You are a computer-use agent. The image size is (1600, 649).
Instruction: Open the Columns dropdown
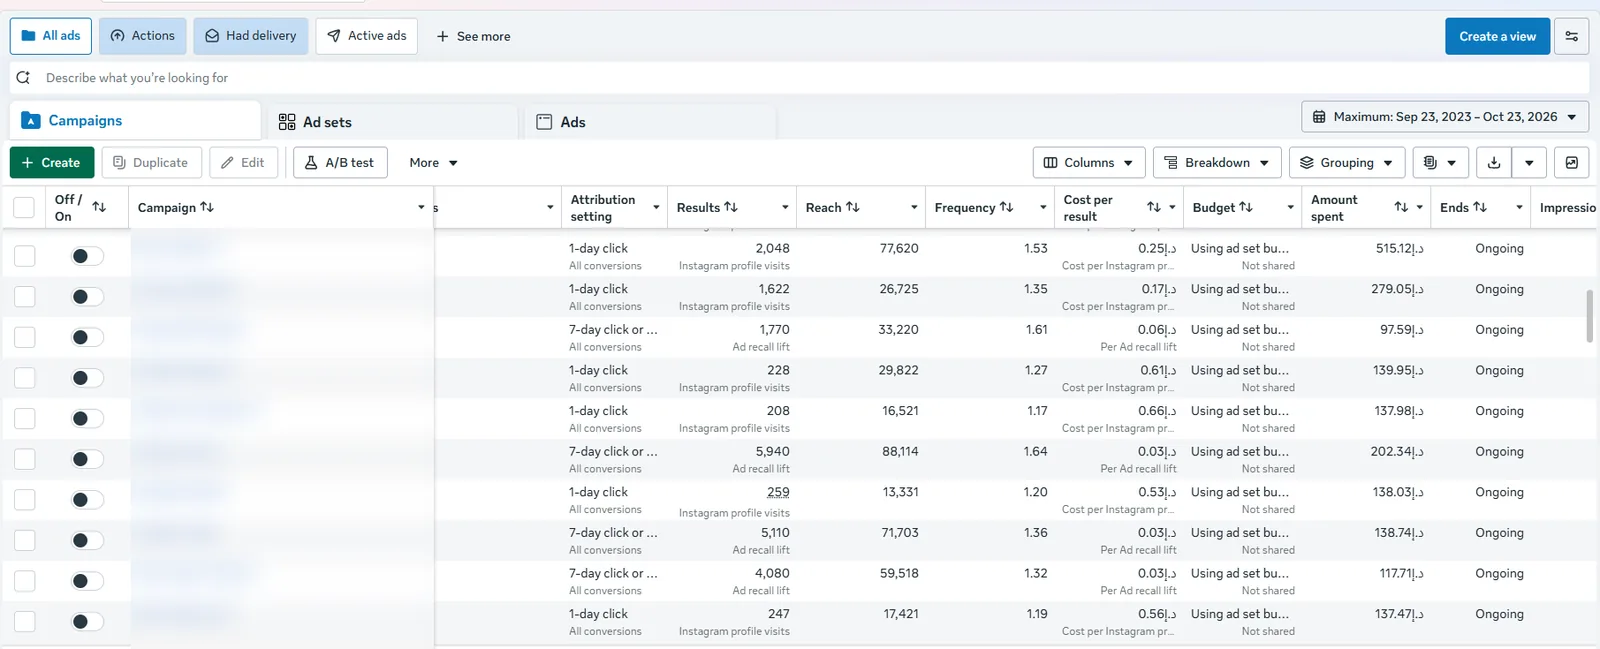1088,162
